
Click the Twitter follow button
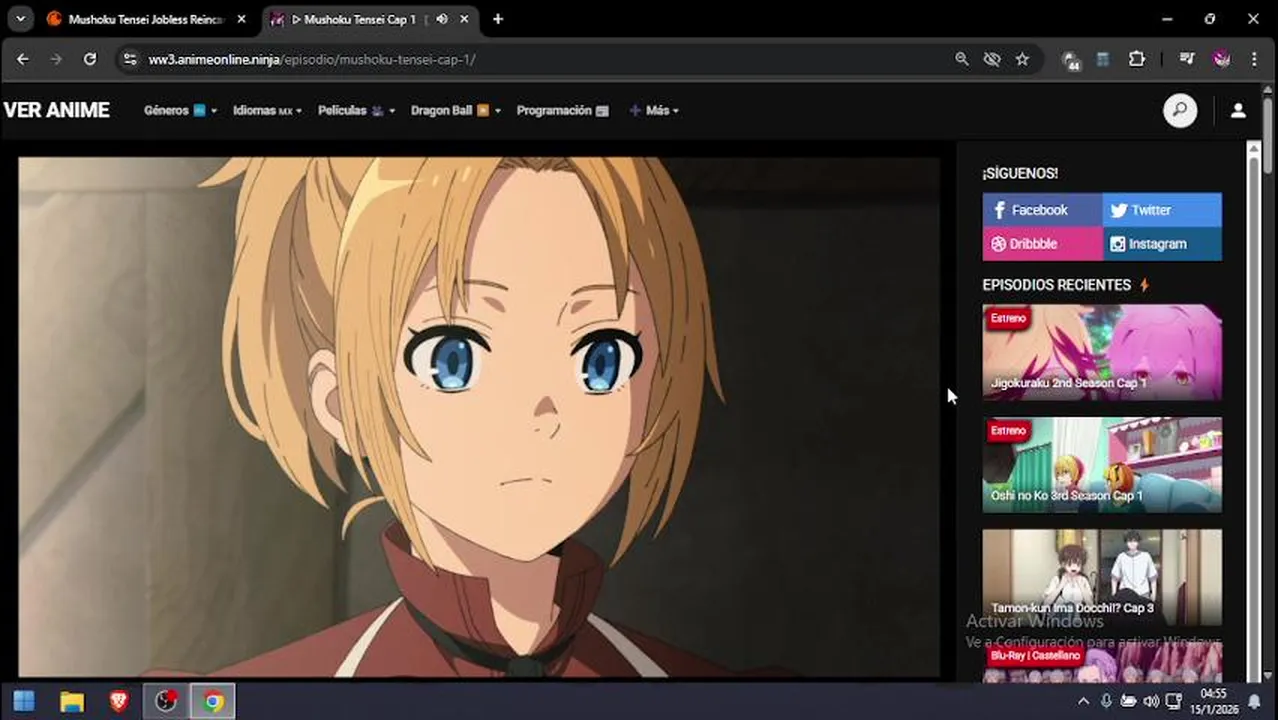[x=1162, y=210]
